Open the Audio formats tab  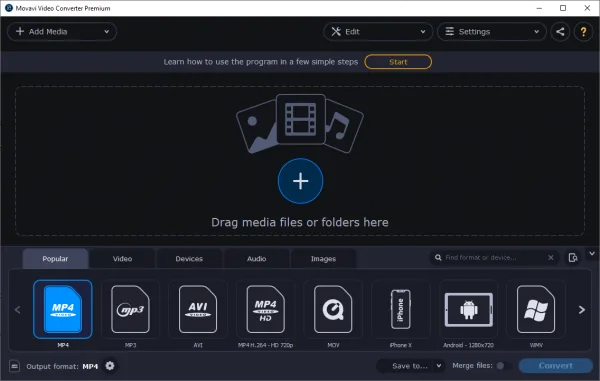coord(256,259)
